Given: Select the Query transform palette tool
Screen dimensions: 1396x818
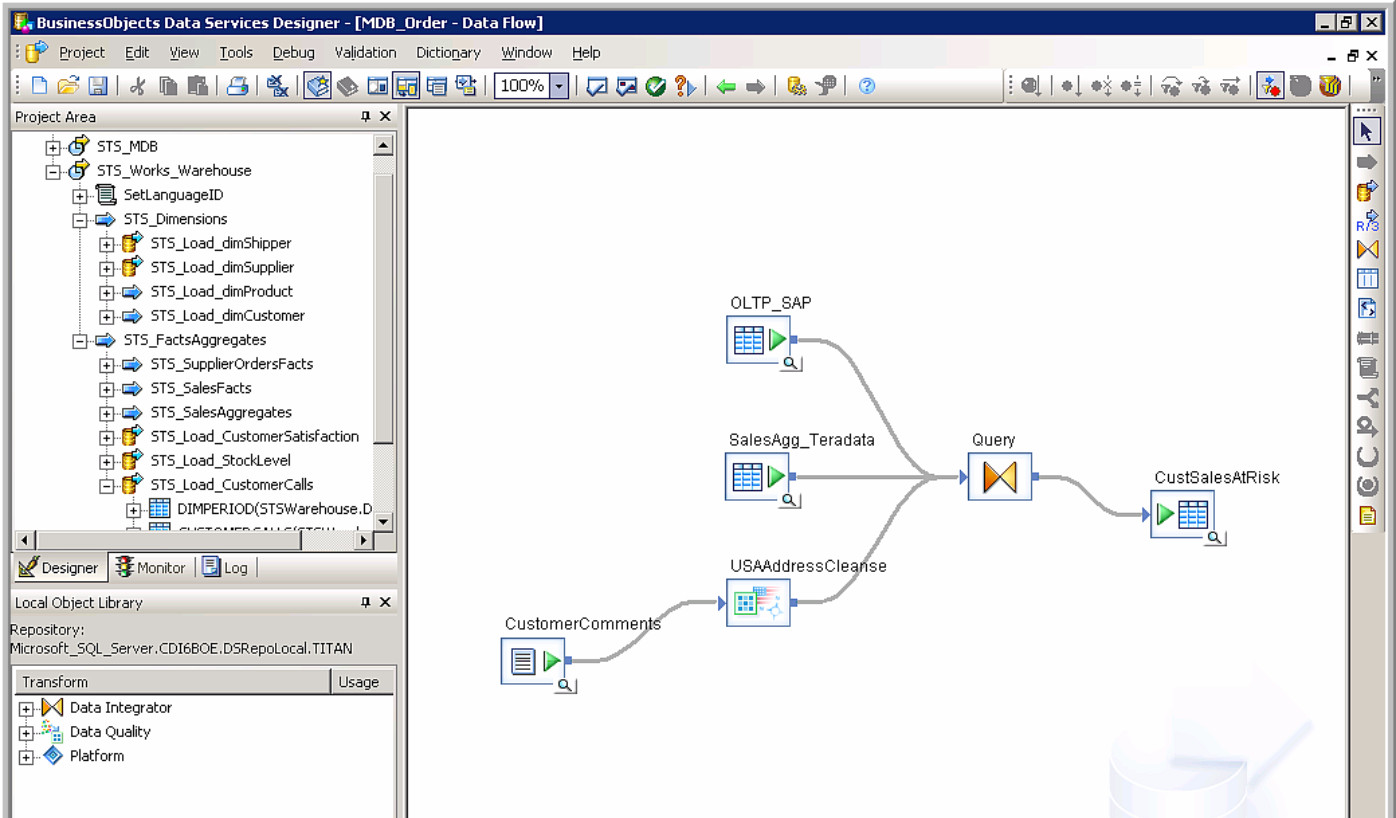Looking at the screenshot, I should (1367, 249).
